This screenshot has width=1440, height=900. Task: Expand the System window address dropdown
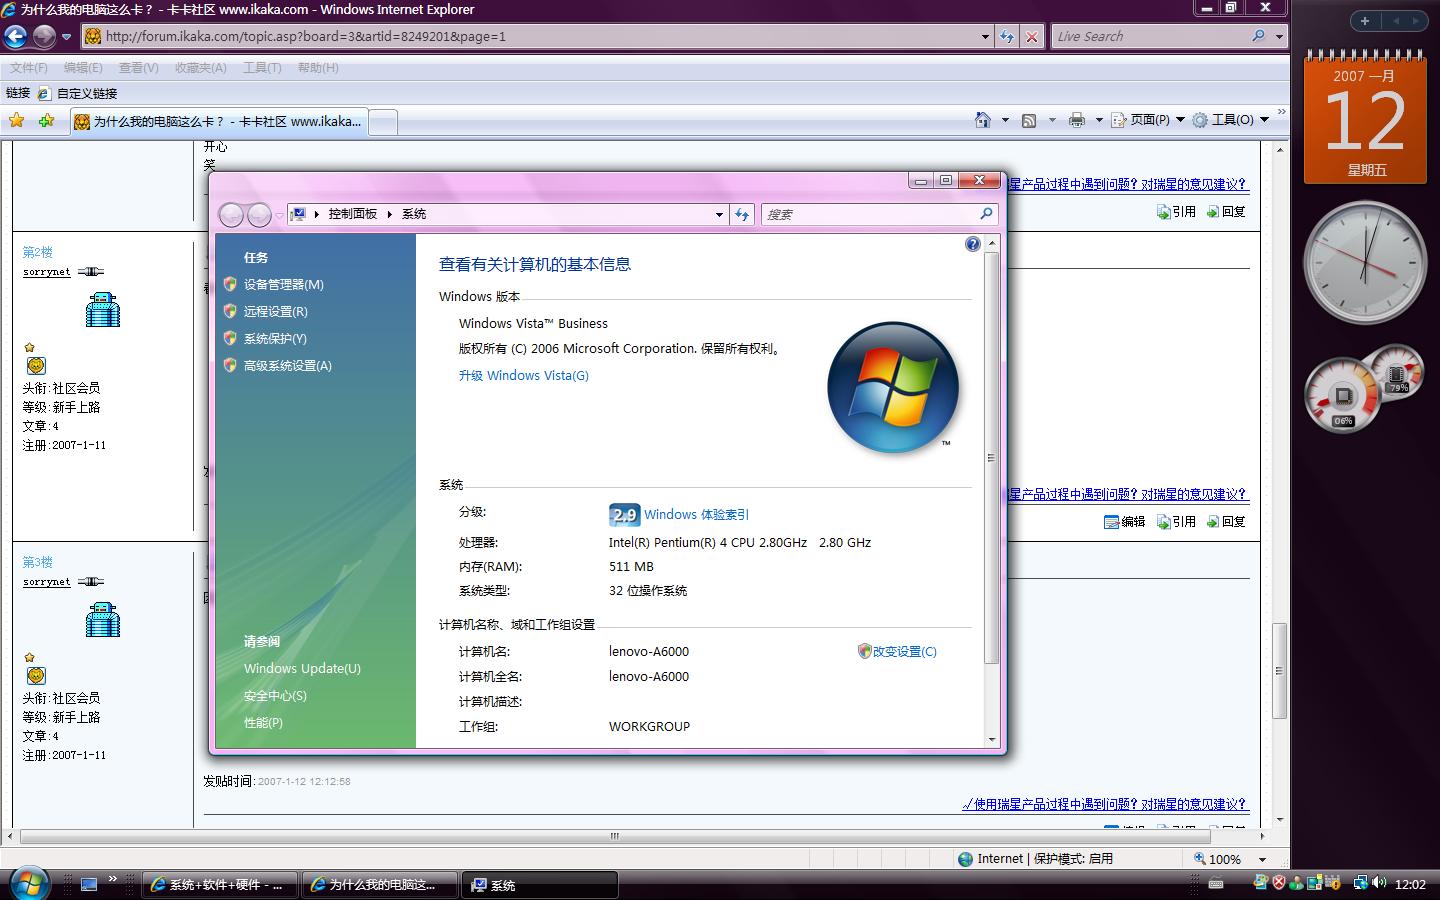coord(719,214)
